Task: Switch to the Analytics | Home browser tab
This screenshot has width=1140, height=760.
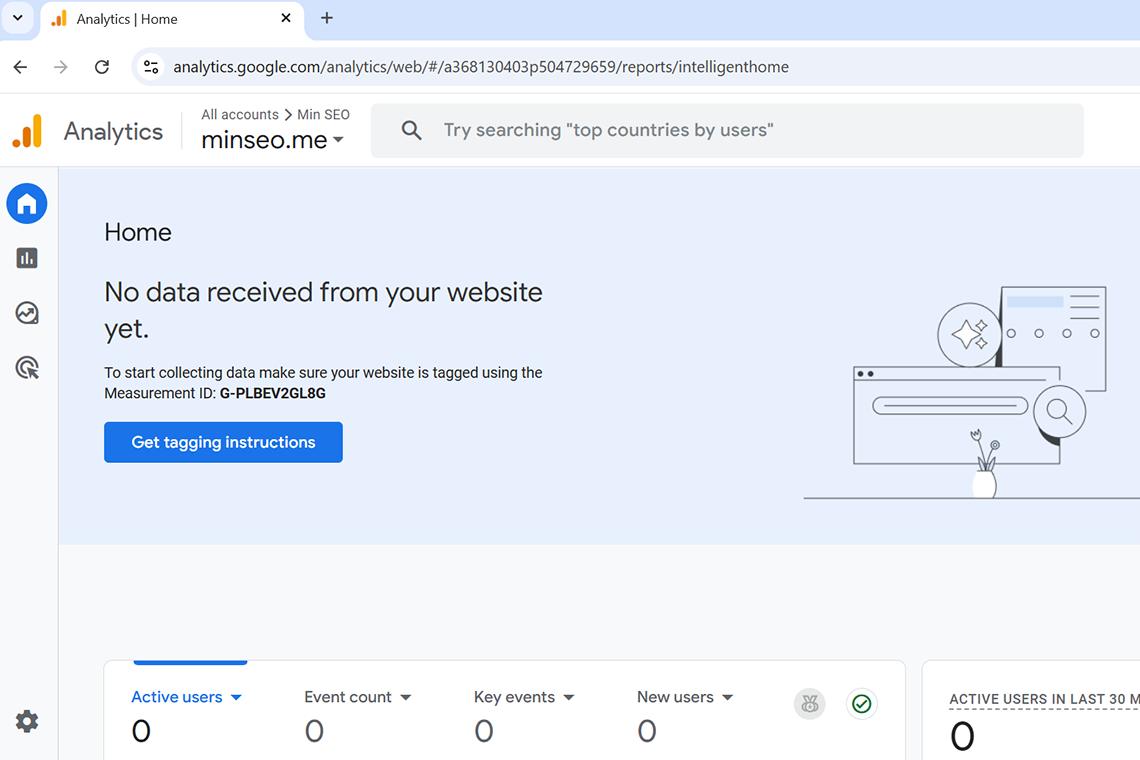Action: 160,19
